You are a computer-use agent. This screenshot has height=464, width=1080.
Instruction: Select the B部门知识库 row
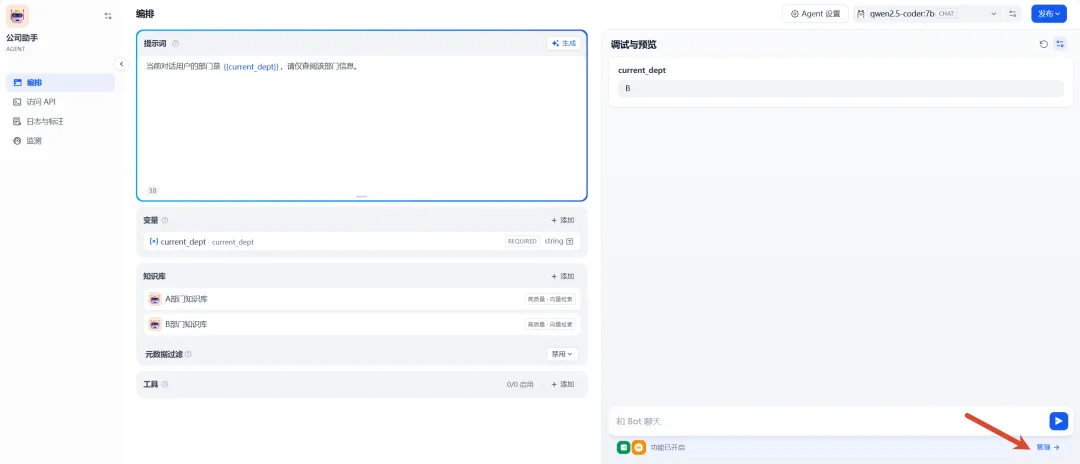pos(362,324)
